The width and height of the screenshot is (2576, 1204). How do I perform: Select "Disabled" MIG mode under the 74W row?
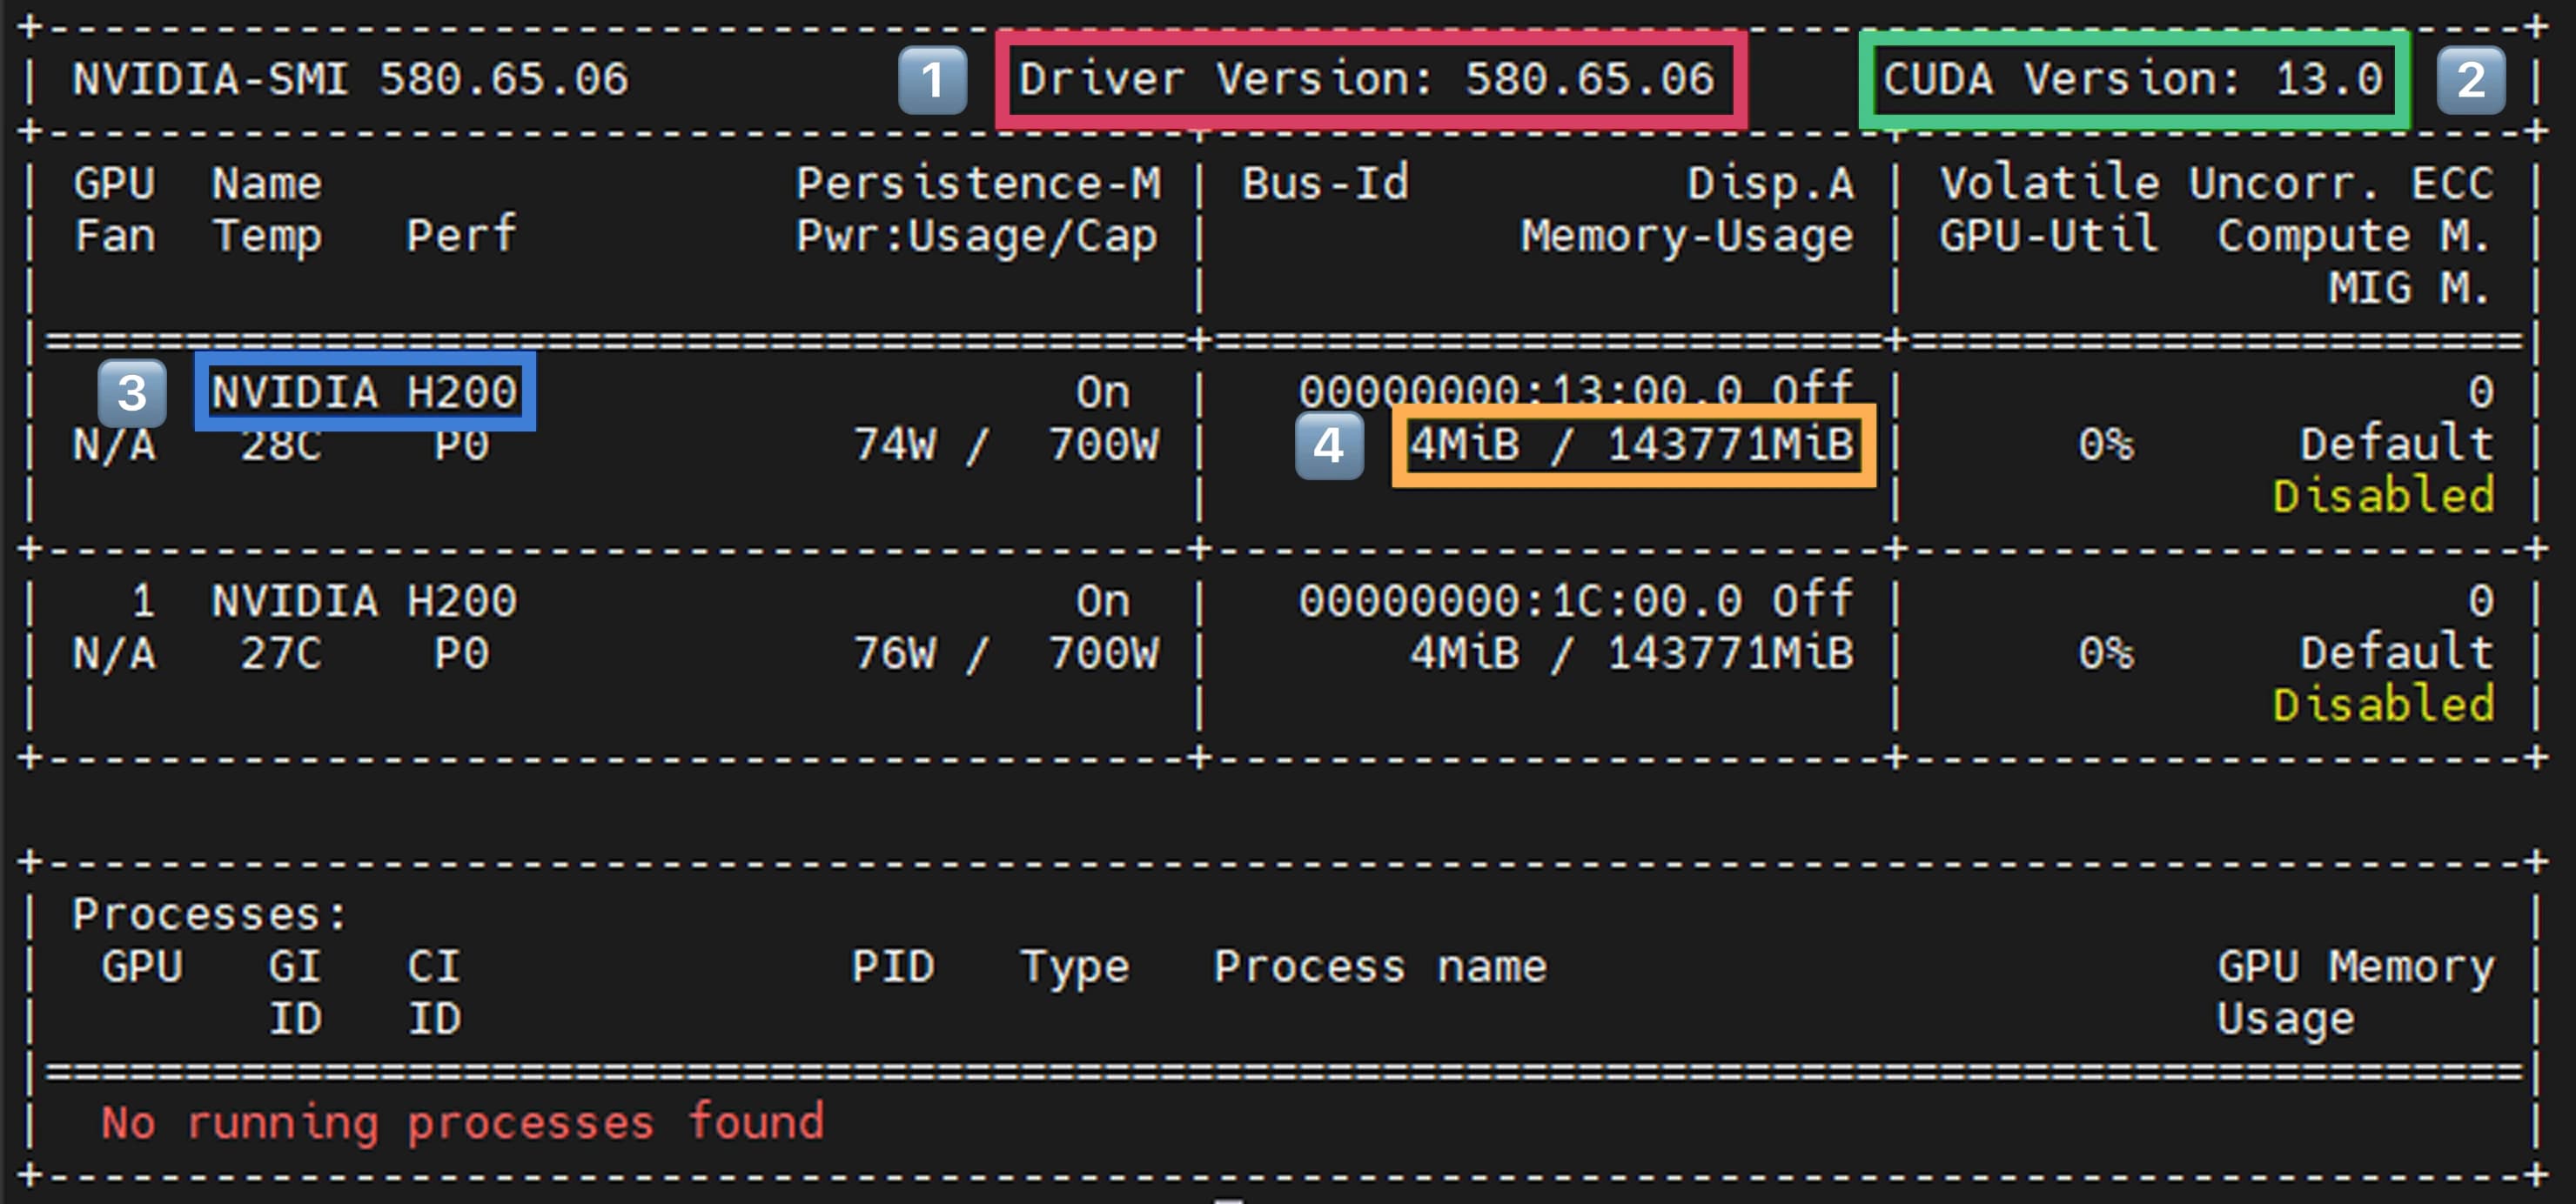click(2383, 496)
